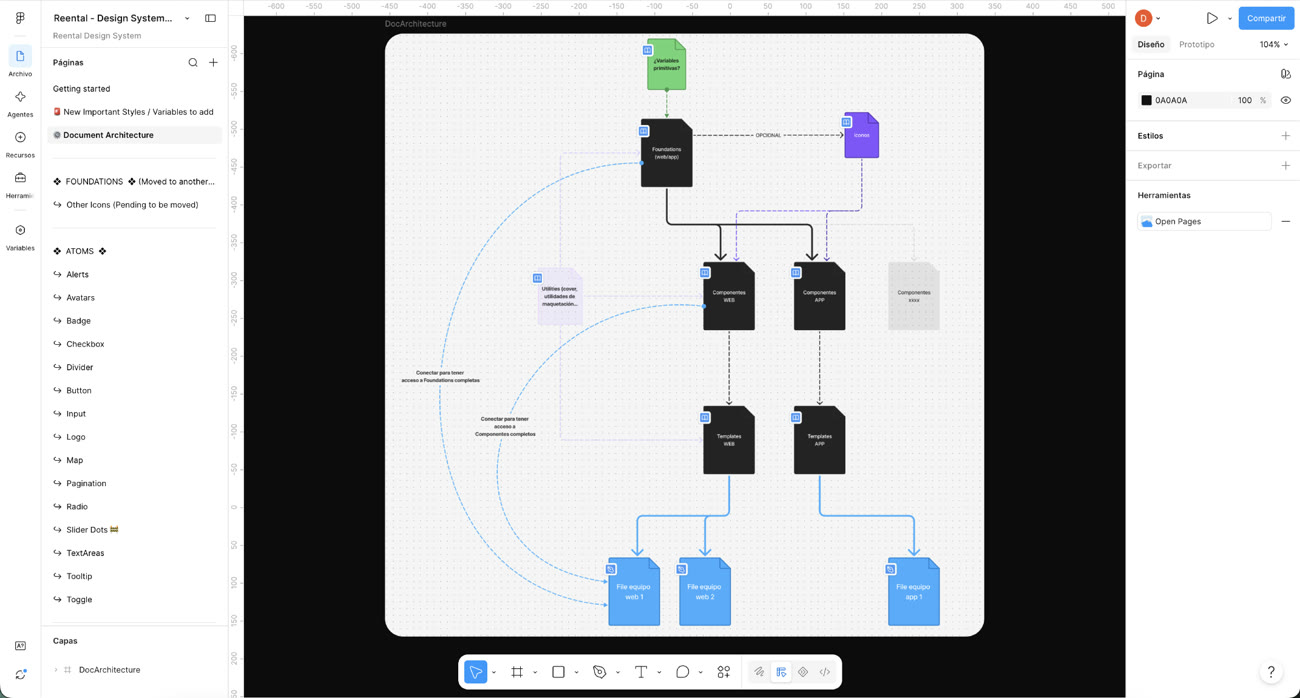Select the Rectangle shape tool

(x=558, y=672)
